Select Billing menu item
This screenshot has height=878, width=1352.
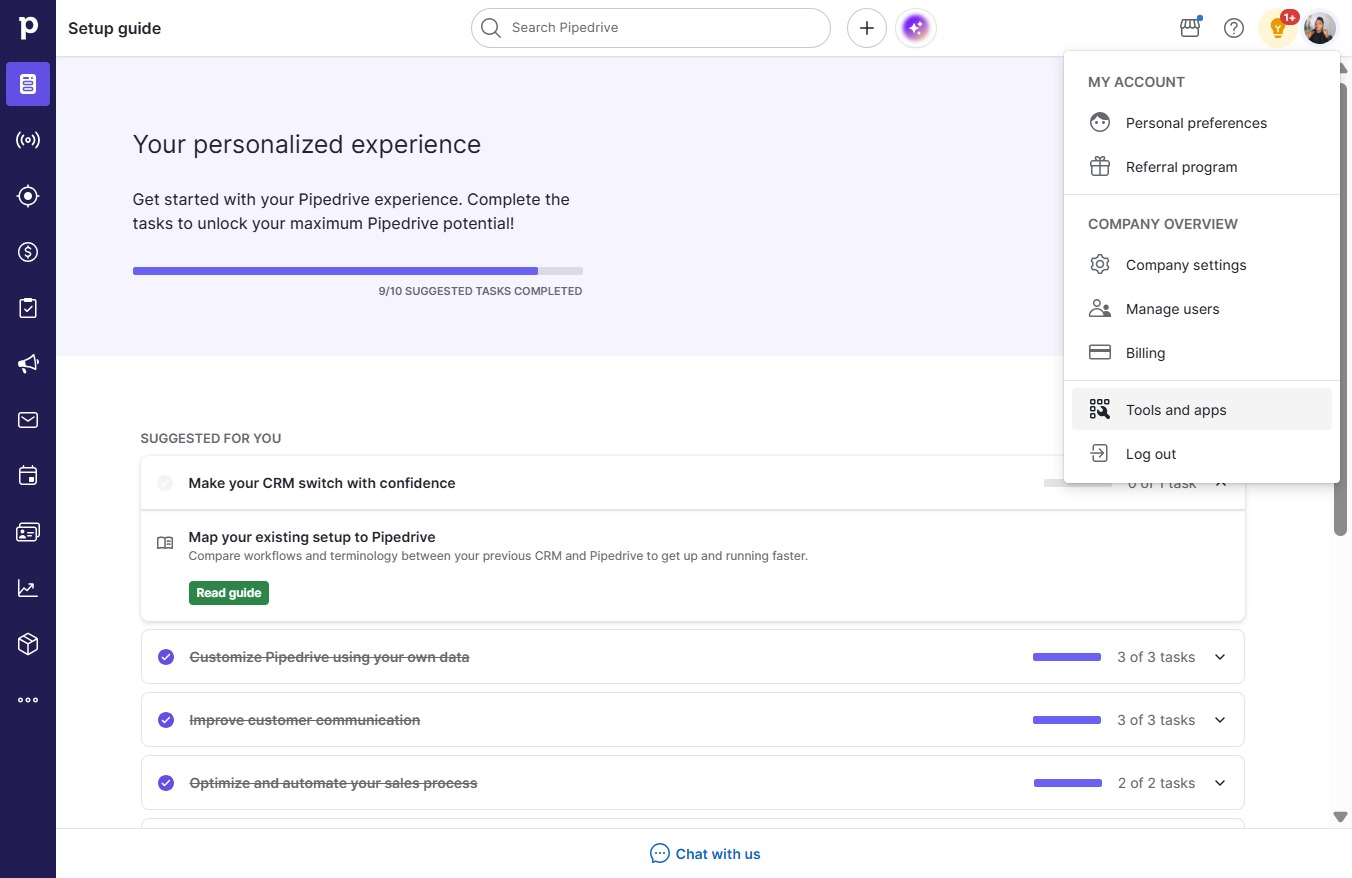coord(1202,353)
